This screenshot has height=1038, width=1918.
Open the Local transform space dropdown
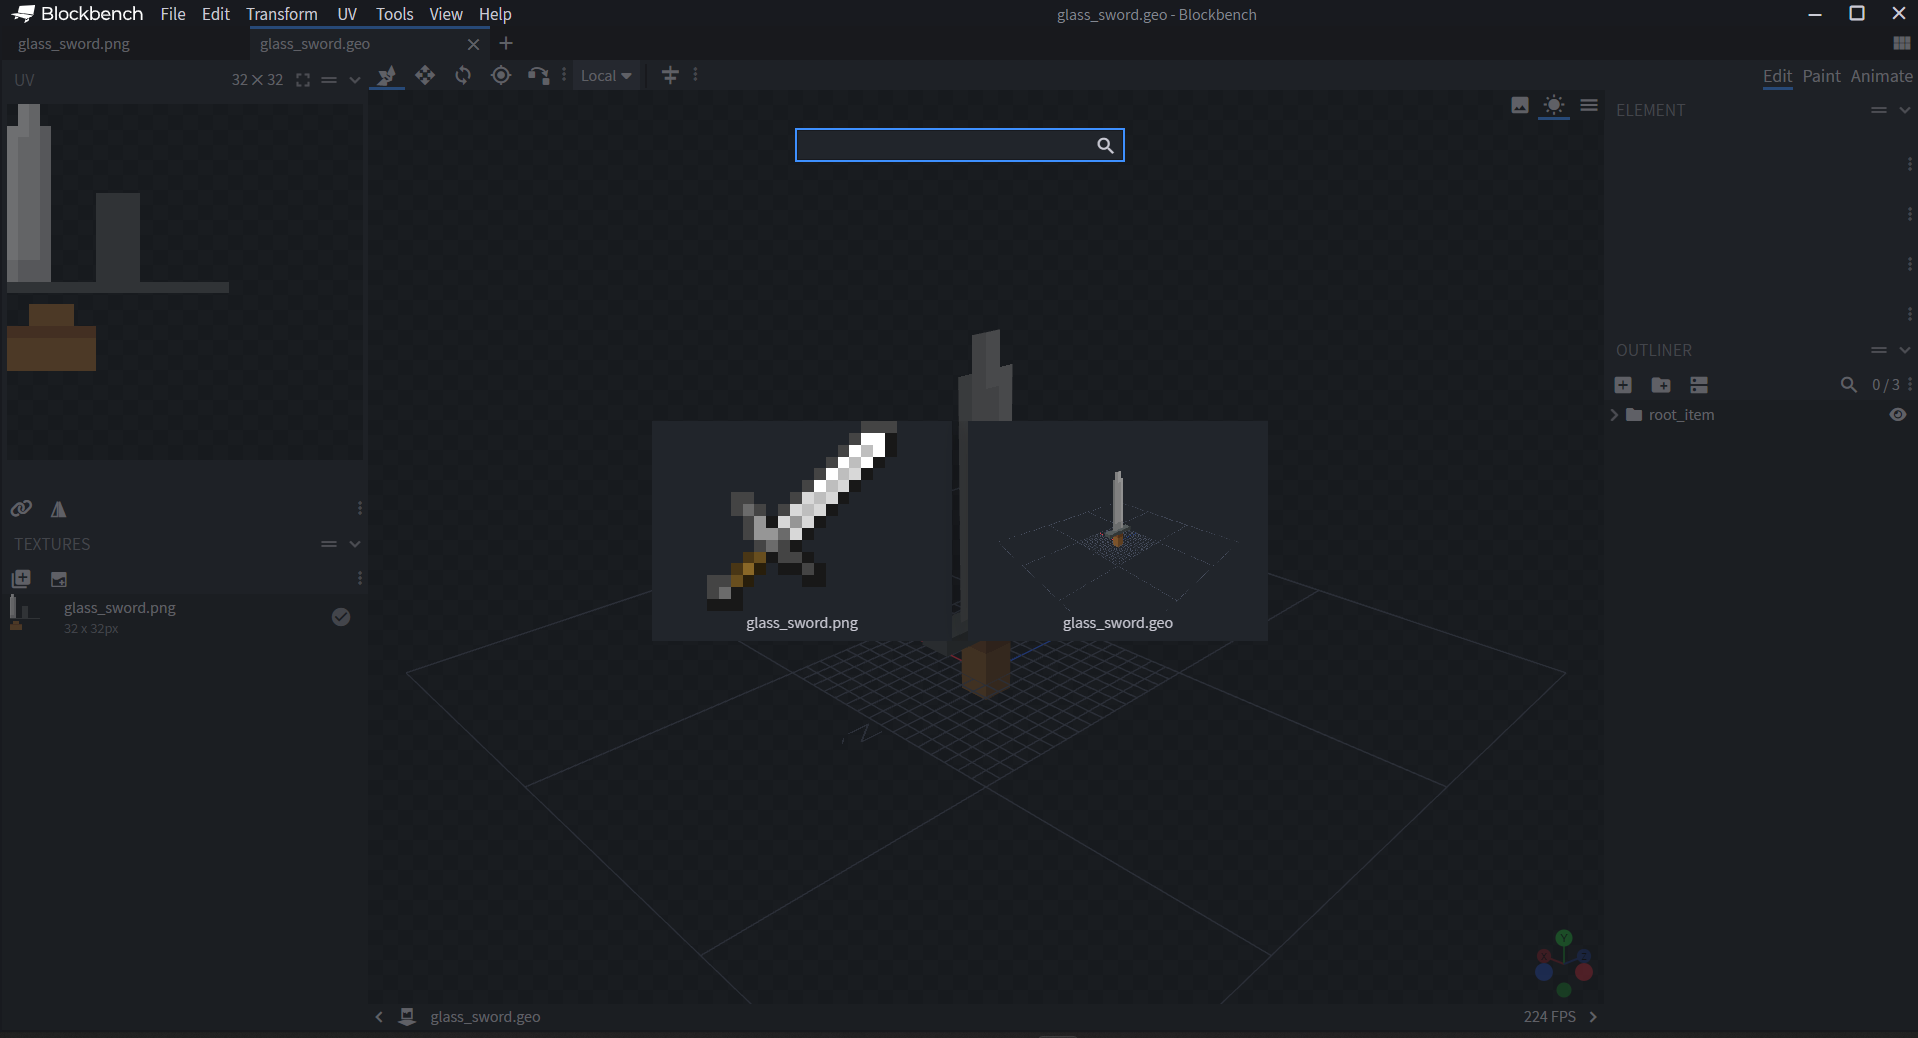pos(606,76)
